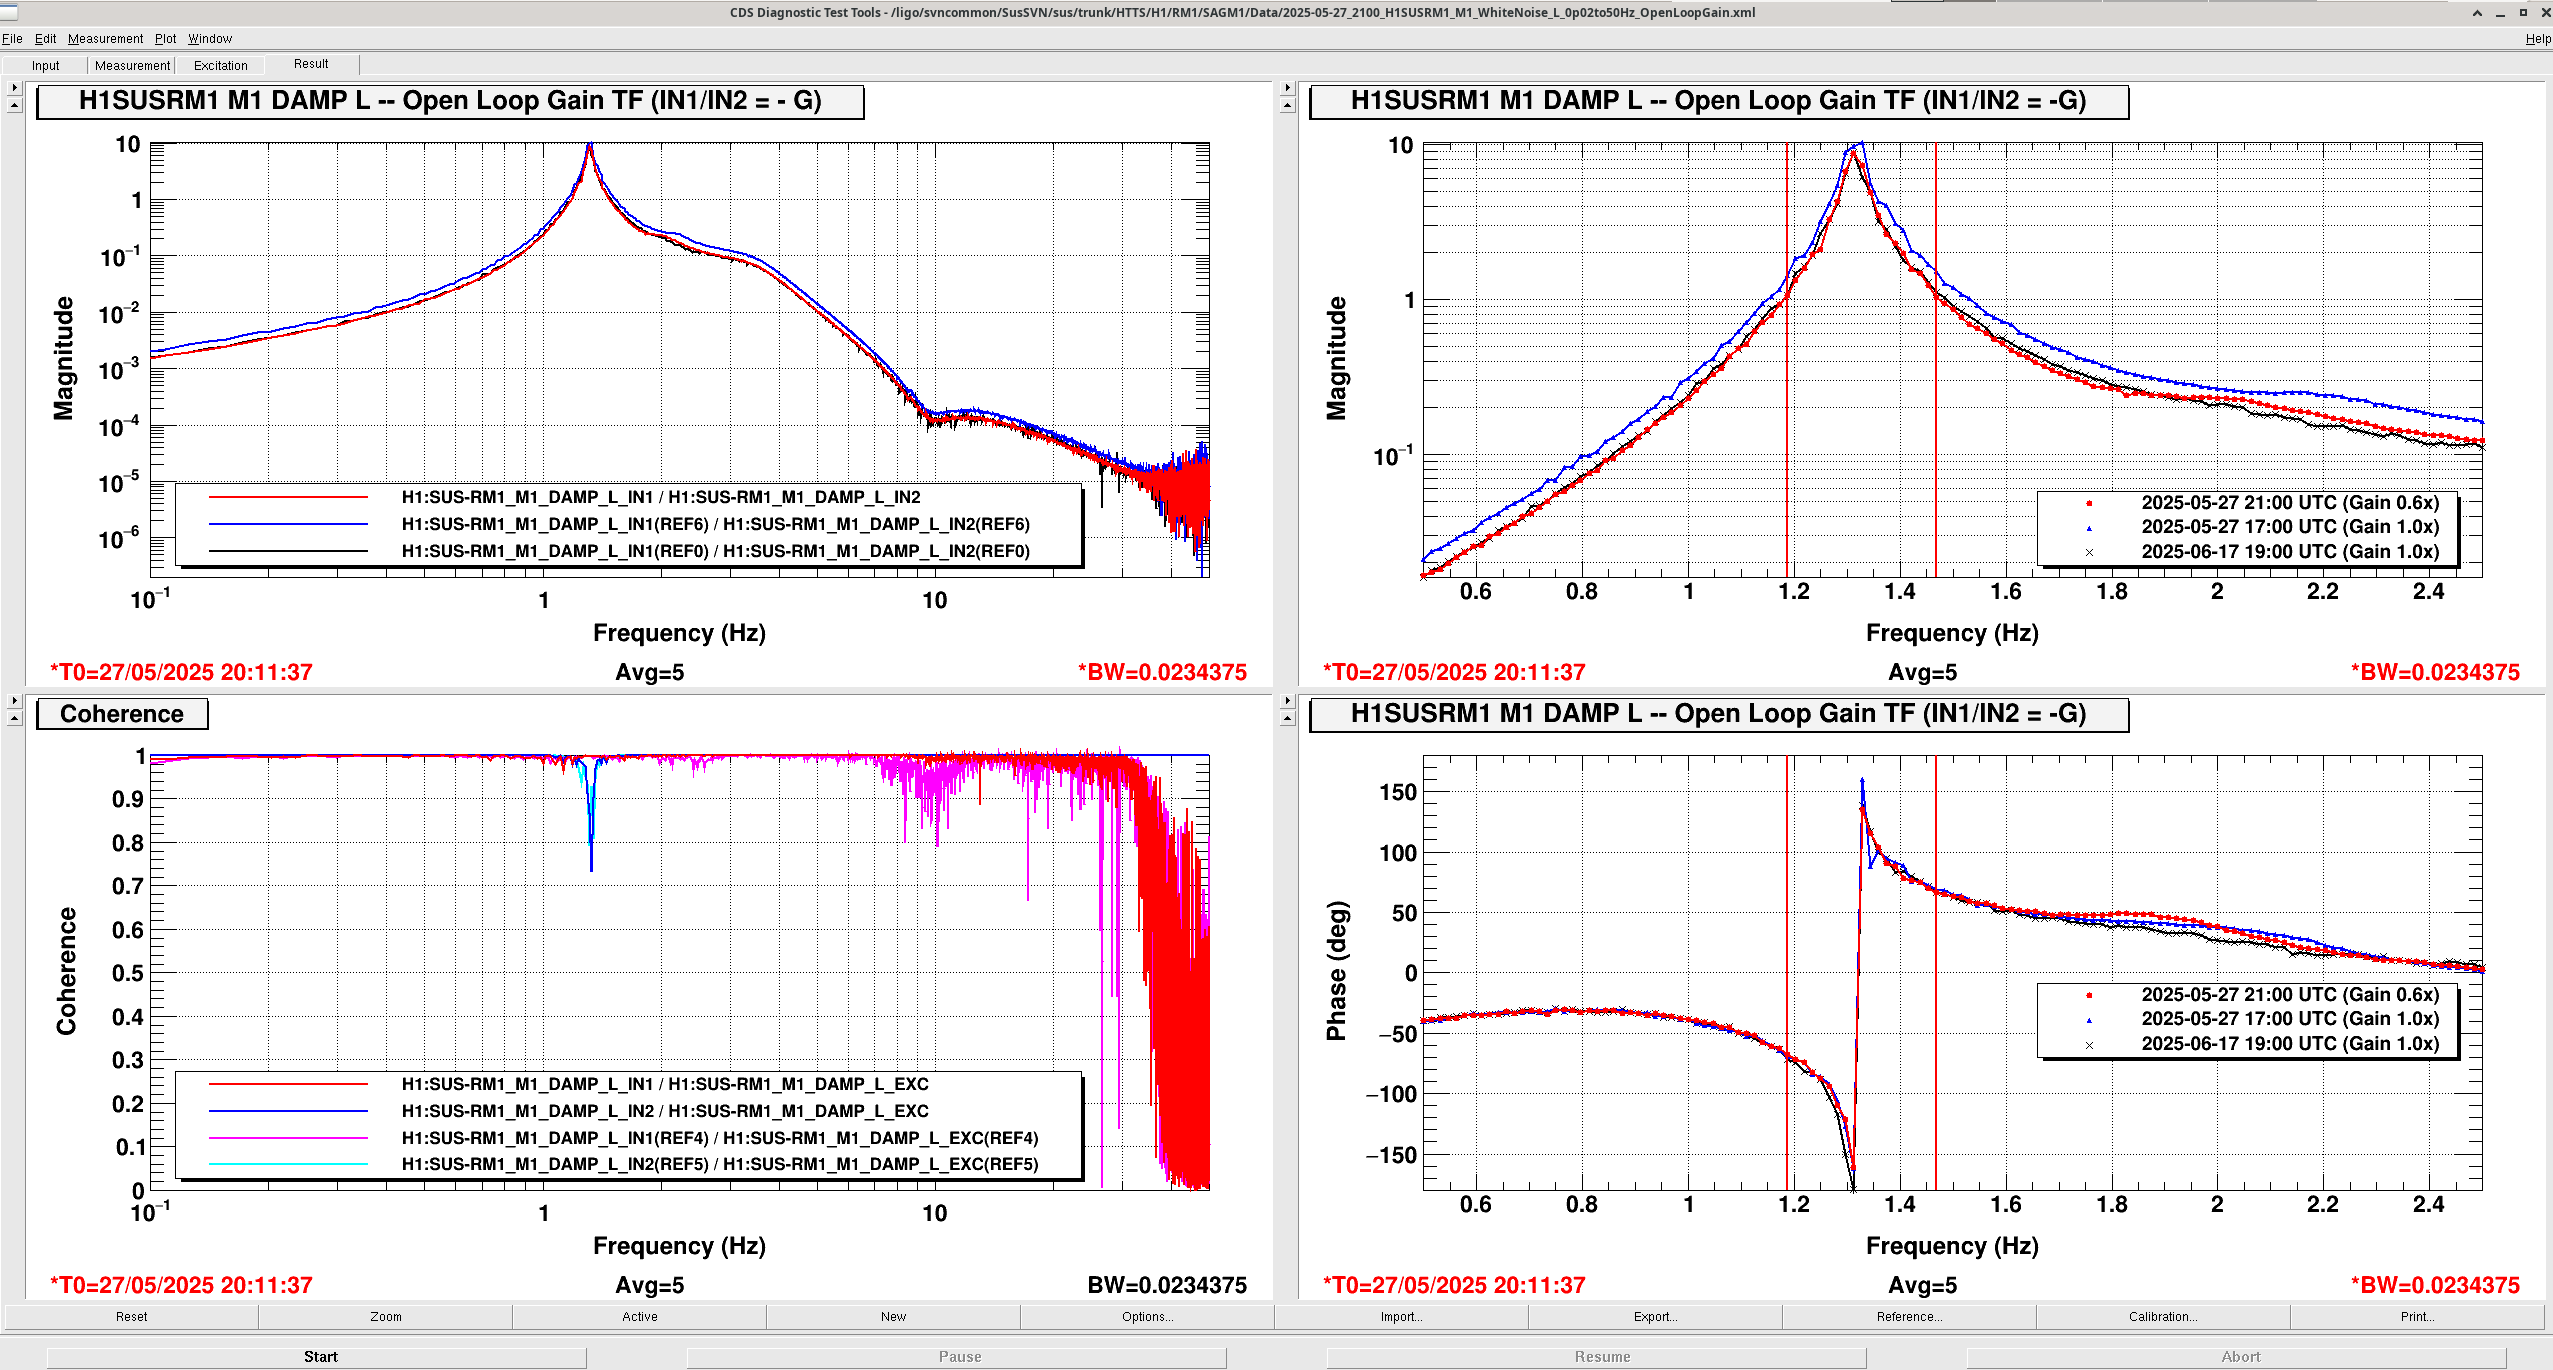This screenshot has width=2553, height=1370.
Task: Click the window menu icon in title bar
Action: [x=9, y=12]
